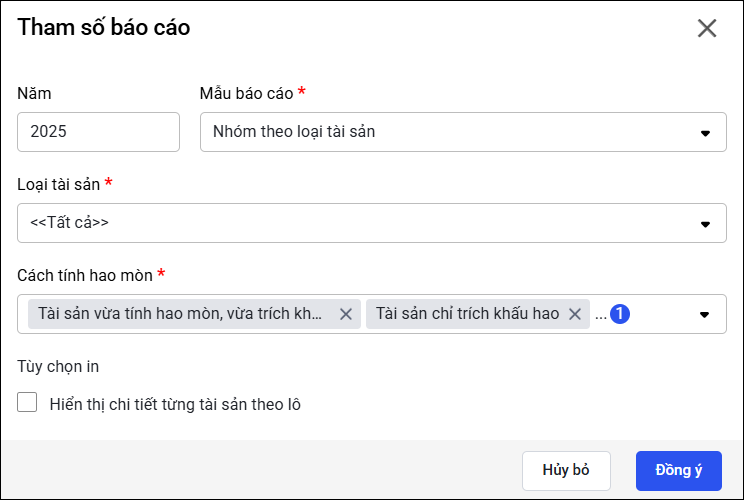Remove the 'Tài sản vừa tính hao mòn' chip
This screenshot has height=500, width=744.
346,314
